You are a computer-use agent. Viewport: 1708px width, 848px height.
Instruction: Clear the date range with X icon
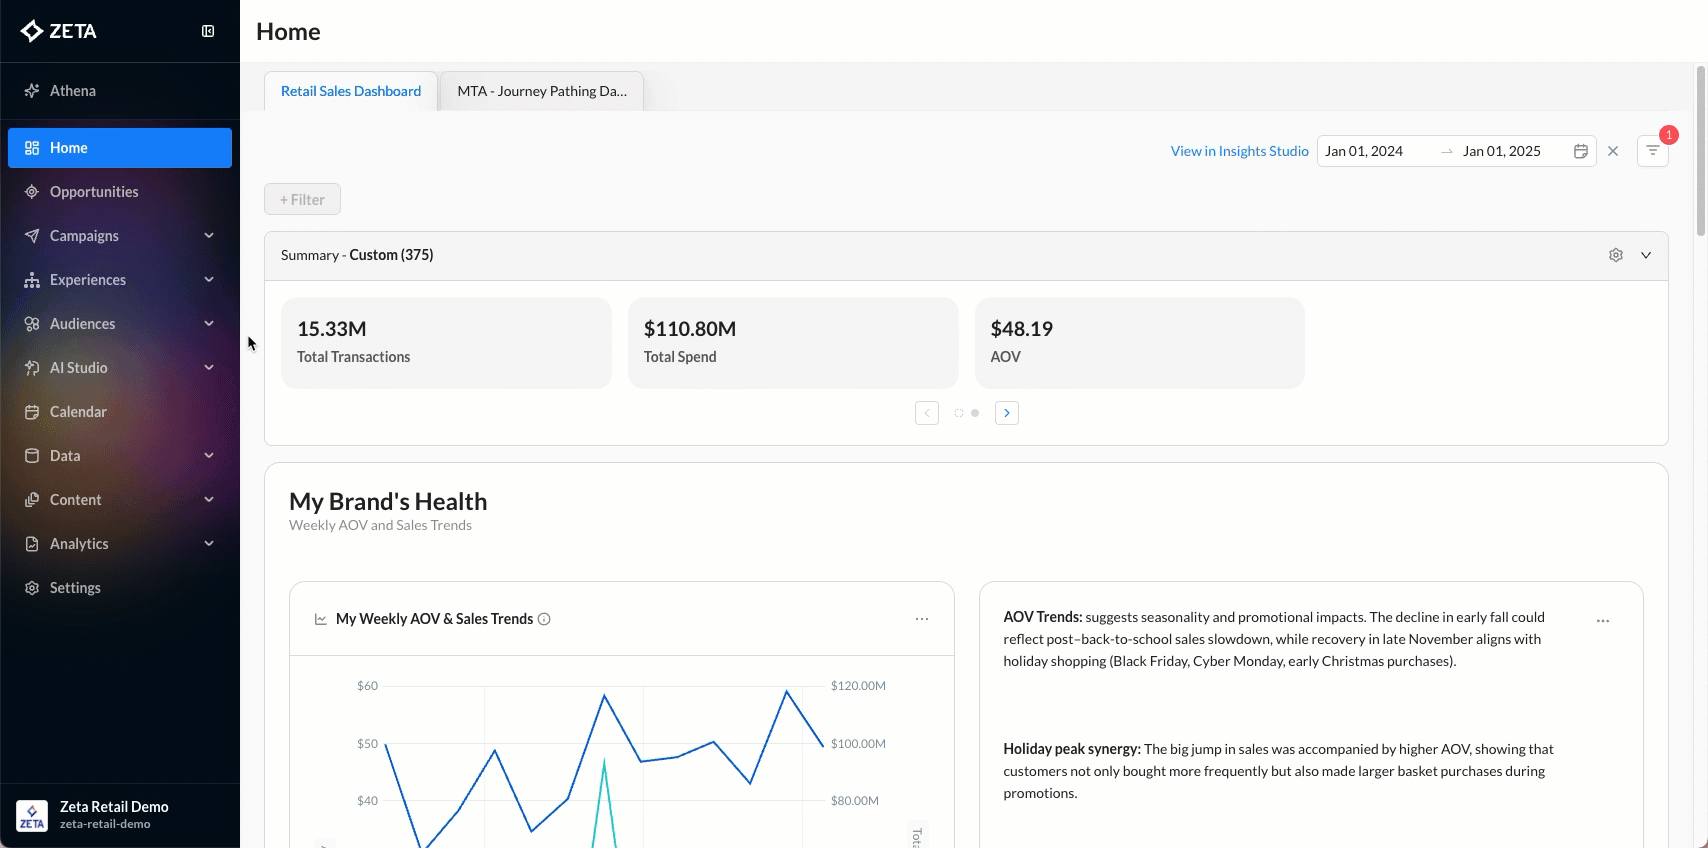(x=1613, y=151)
